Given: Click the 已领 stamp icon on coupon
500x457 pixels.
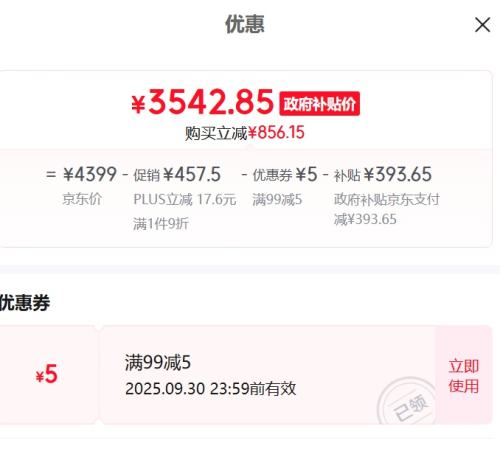Looking at the screenshot, I should 407,402.
